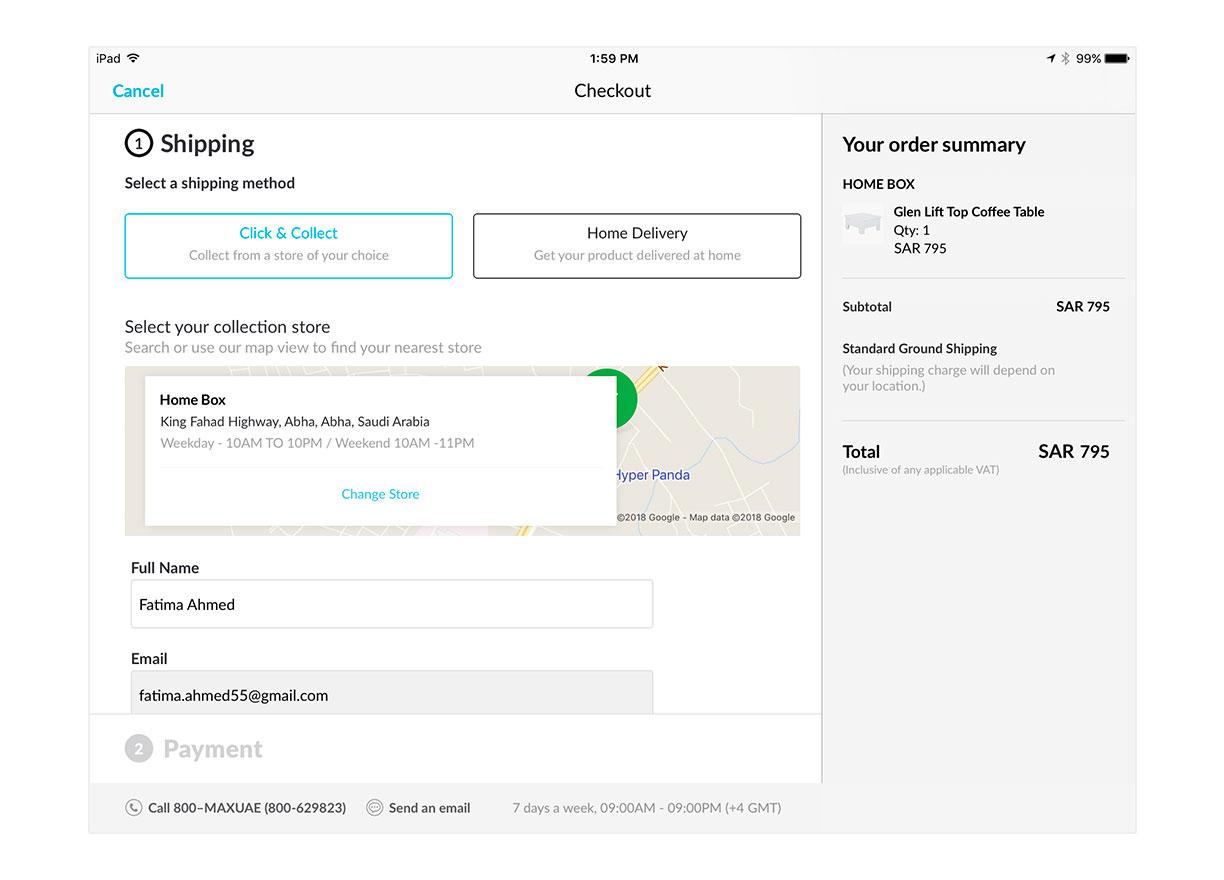Tap the Map data ©2018 Google attribution
Screen dimensions: 1224x880
click(742, 518)
